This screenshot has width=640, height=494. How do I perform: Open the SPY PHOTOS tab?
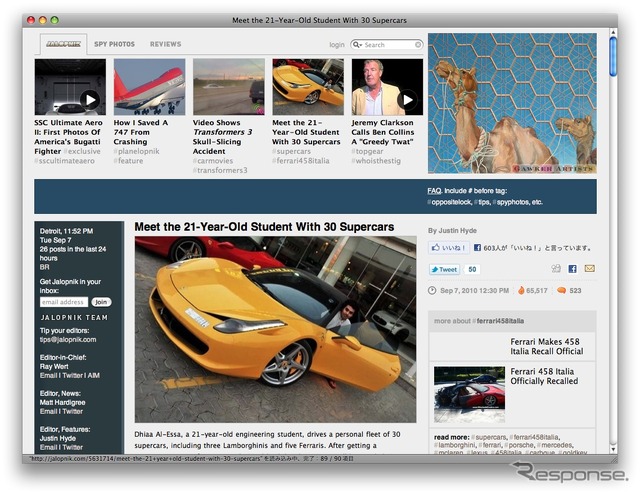[114, 44]
